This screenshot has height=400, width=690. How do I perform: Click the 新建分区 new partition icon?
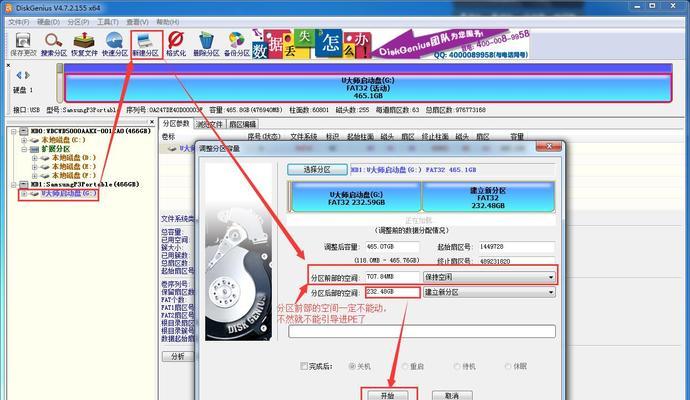coord(146,44)
